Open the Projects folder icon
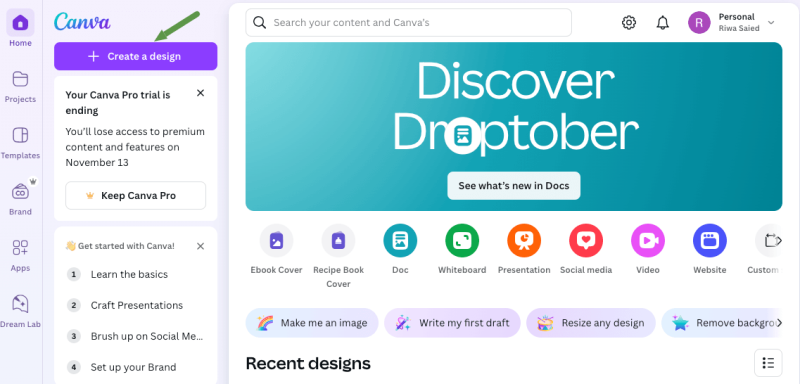800x384 pixels. pyautogui.click(x=20, y=80)
